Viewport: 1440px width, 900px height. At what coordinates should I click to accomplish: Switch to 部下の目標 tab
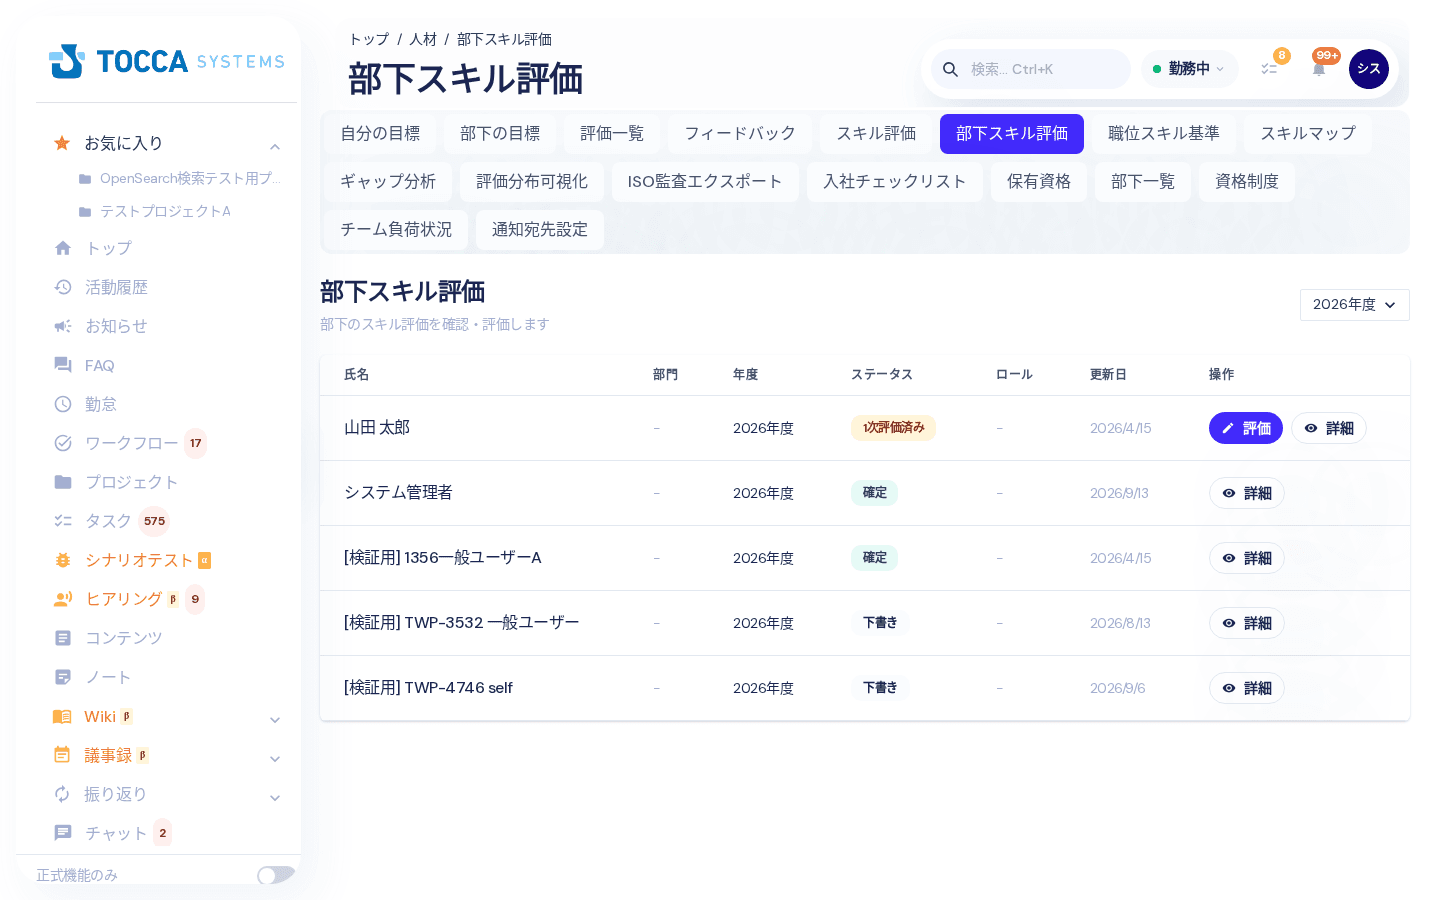coord(500,134)
